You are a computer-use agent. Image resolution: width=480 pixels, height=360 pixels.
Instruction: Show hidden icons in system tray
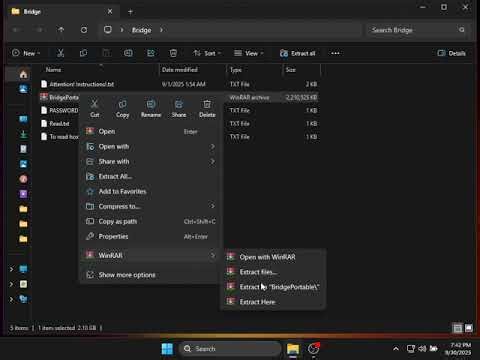coord(396,349)
